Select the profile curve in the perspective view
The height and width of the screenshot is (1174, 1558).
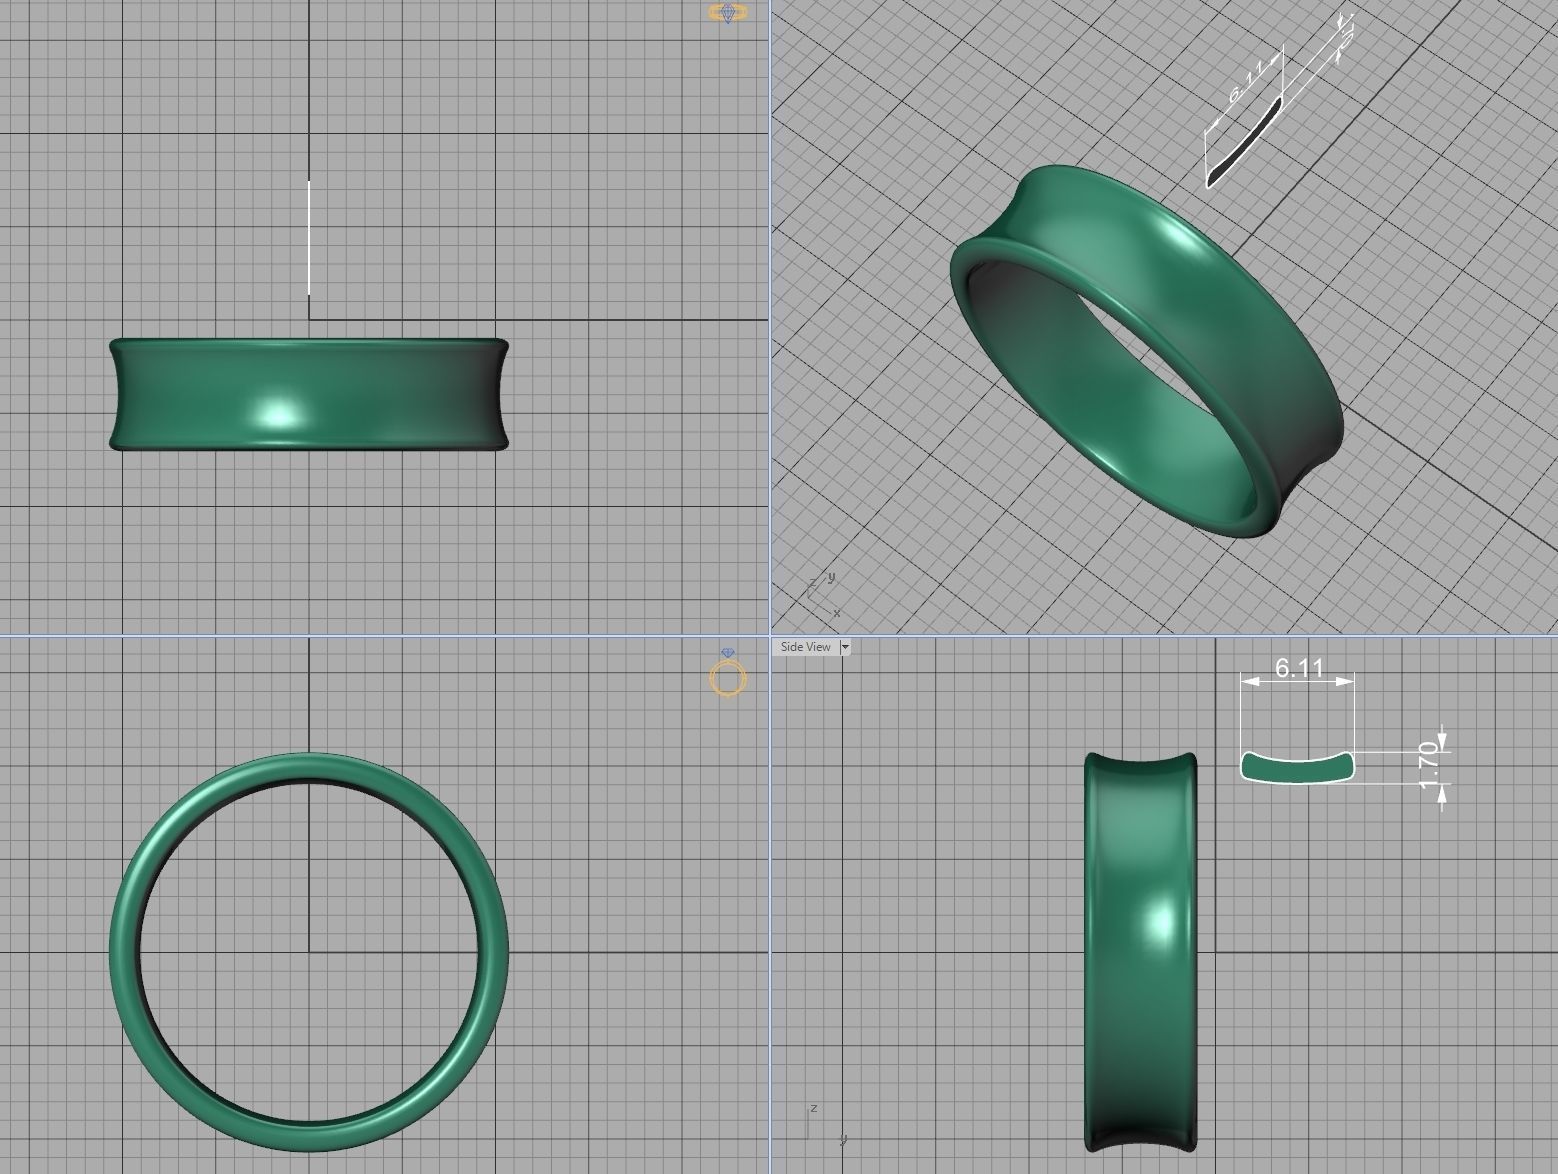pos(1244,143)
